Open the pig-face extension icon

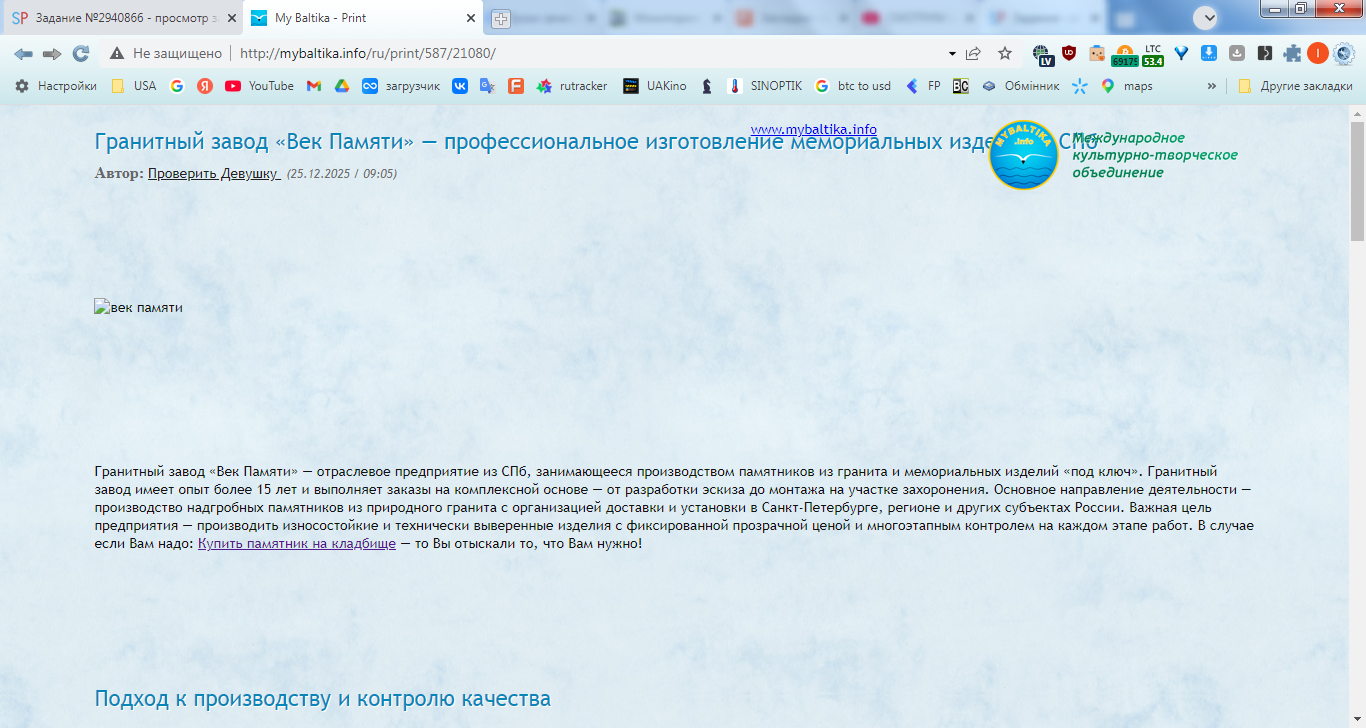1097,53
